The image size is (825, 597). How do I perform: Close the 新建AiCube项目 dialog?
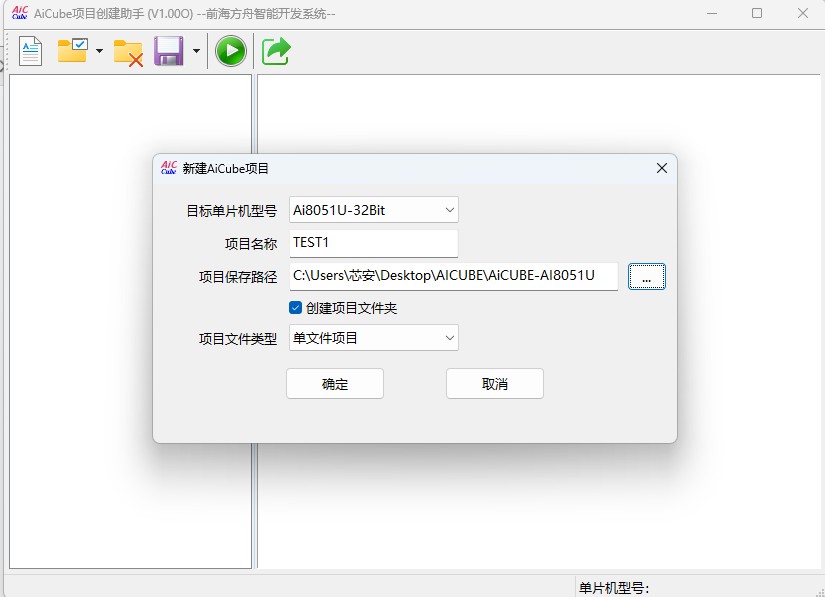(x=662, y=168)
